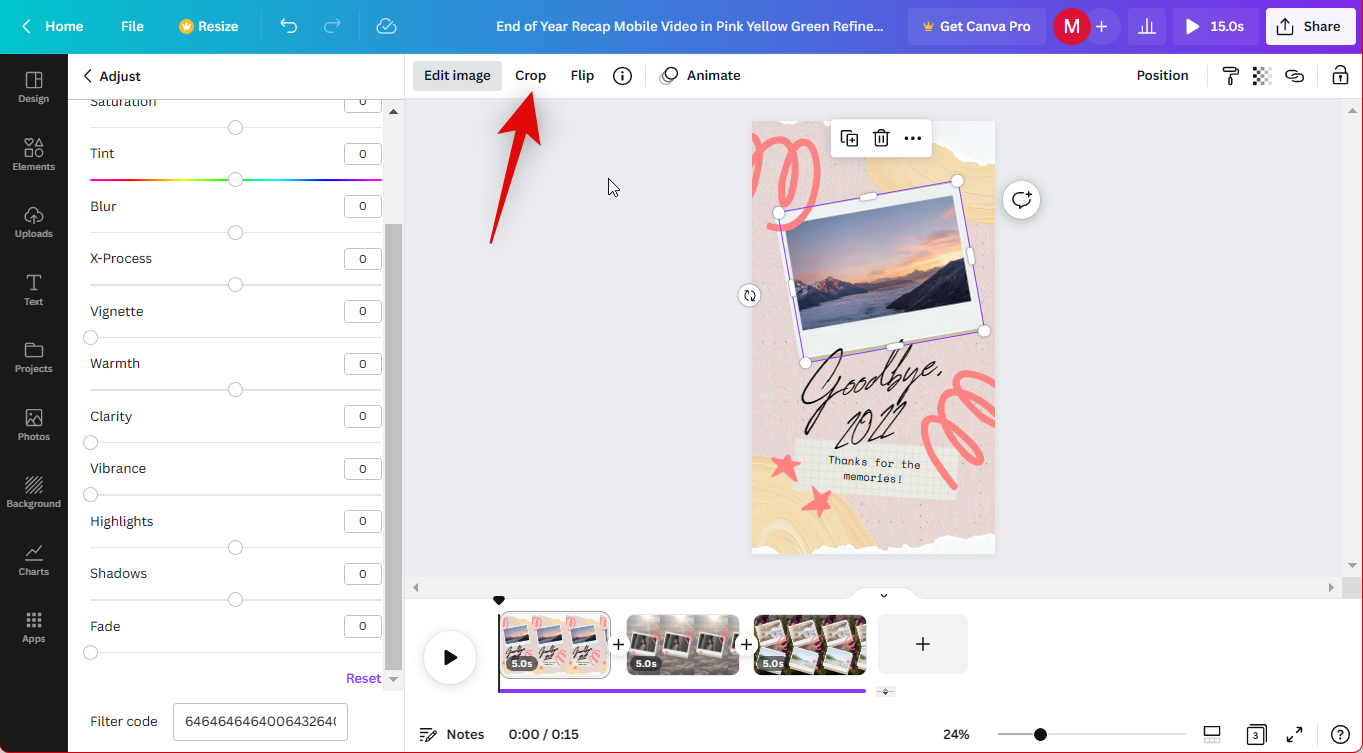Select the third timeline page thumbnail

click(x=810, y=645)
